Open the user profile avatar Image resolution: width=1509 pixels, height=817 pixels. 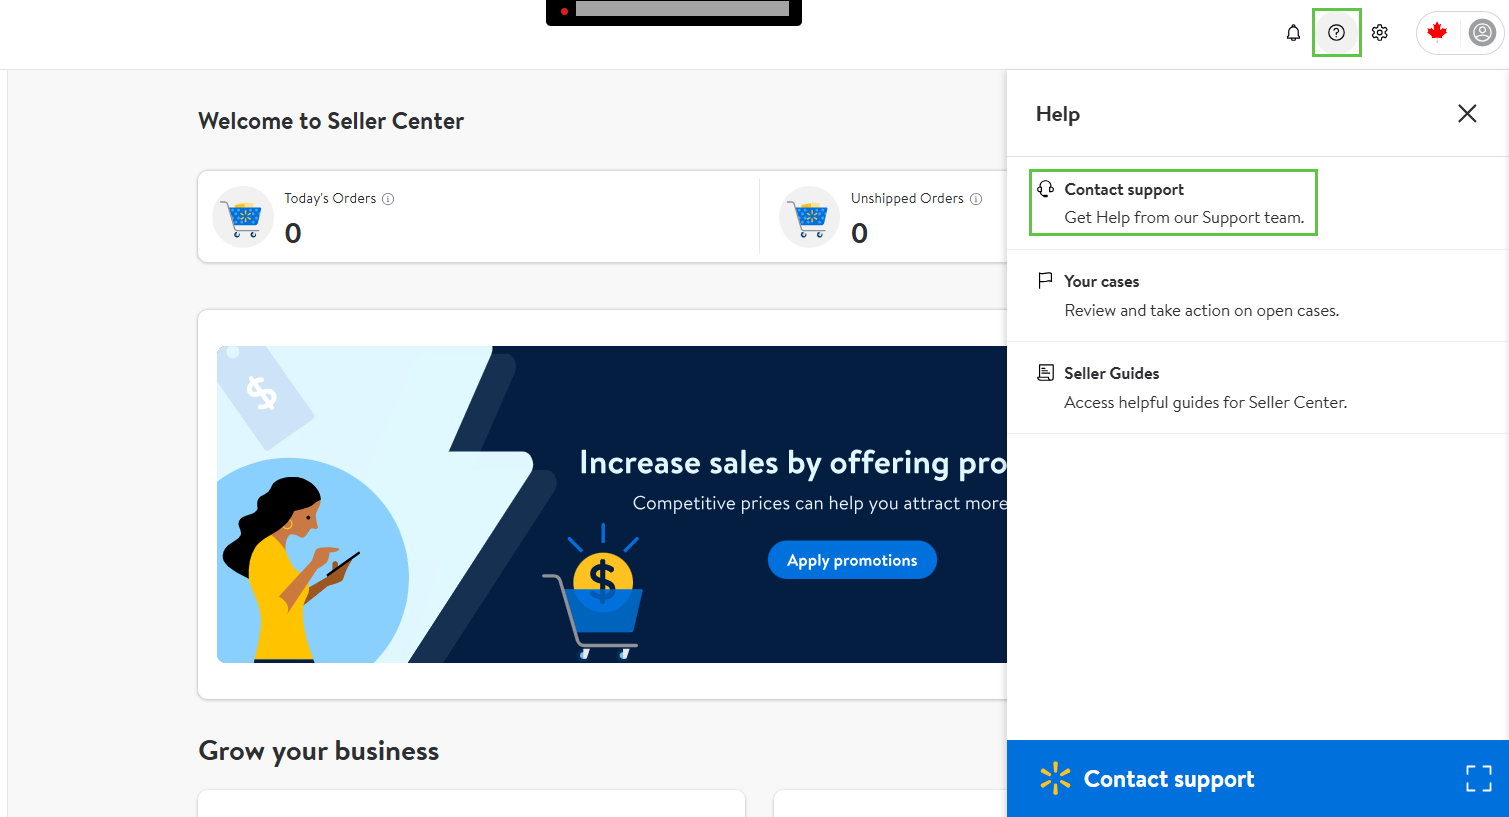pyautogui.click(x=1481, y=33)
